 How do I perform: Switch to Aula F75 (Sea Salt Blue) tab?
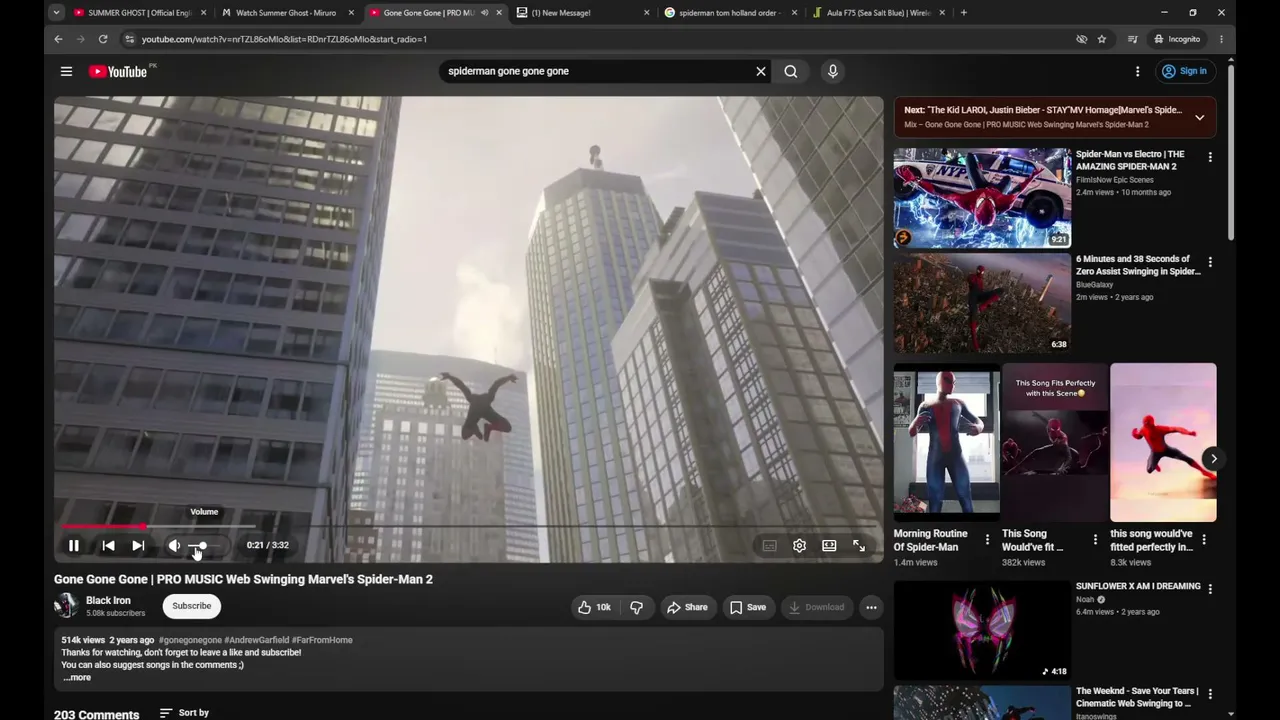(877, 13)
